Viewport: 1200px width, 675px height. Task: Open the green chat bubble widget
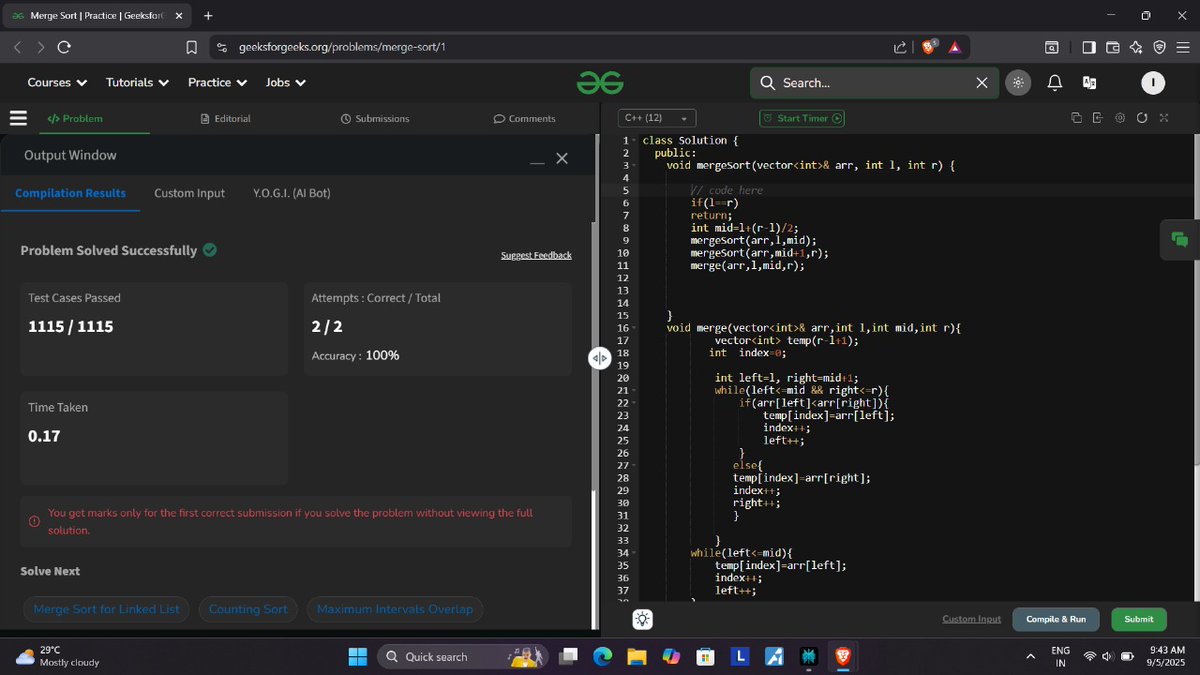1179,239
